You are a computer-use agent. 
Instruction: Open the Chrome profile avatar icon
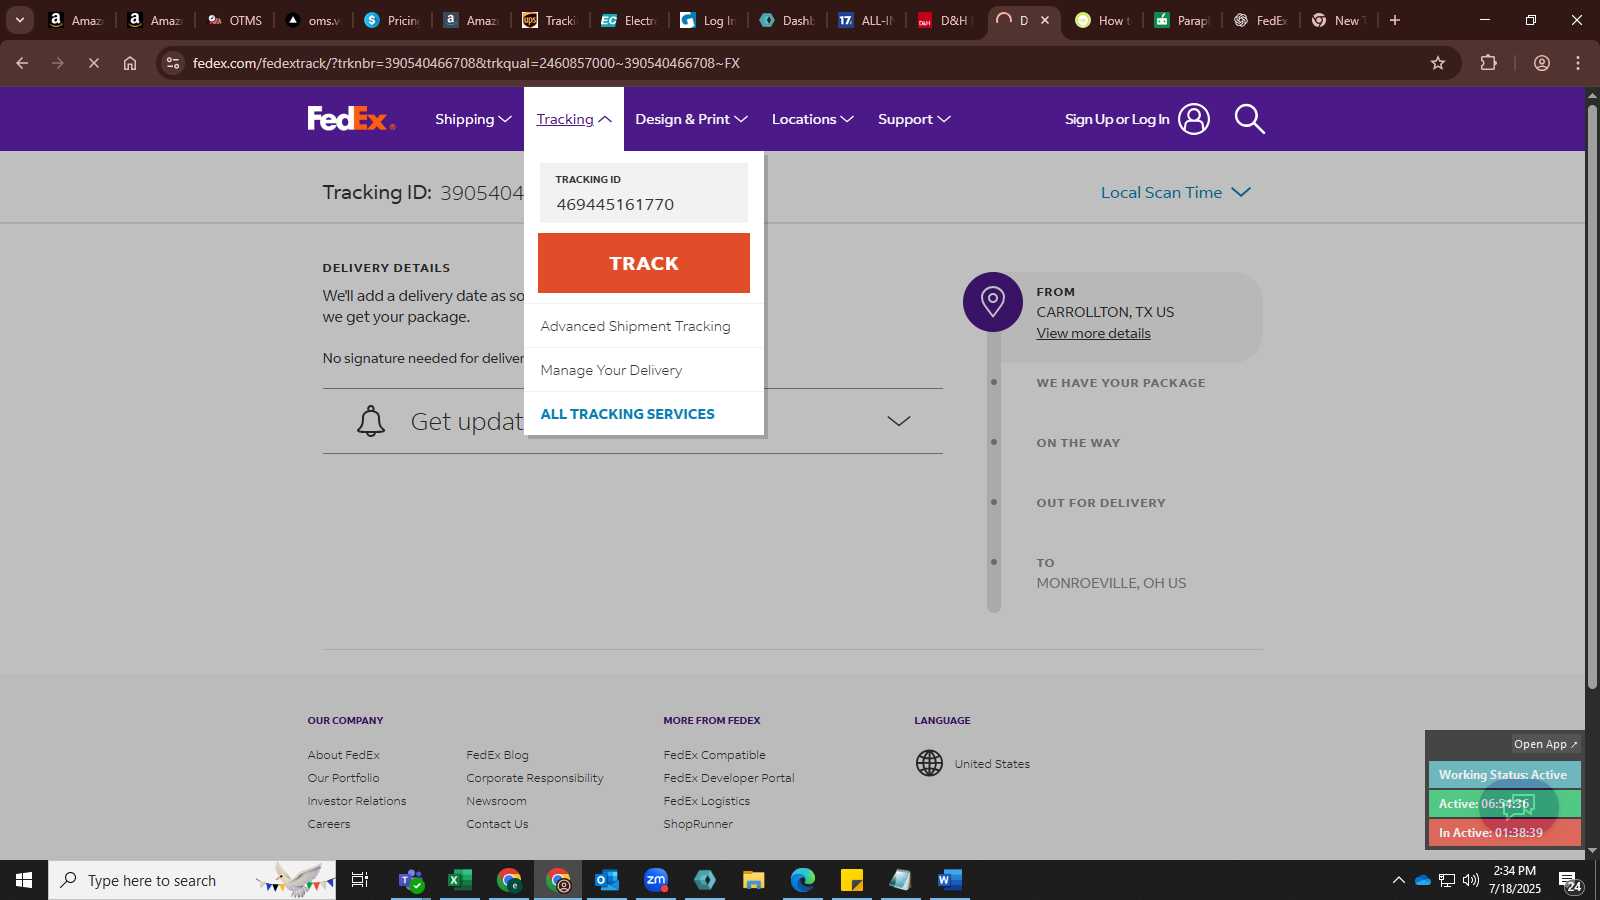[x=1541, y=63]
